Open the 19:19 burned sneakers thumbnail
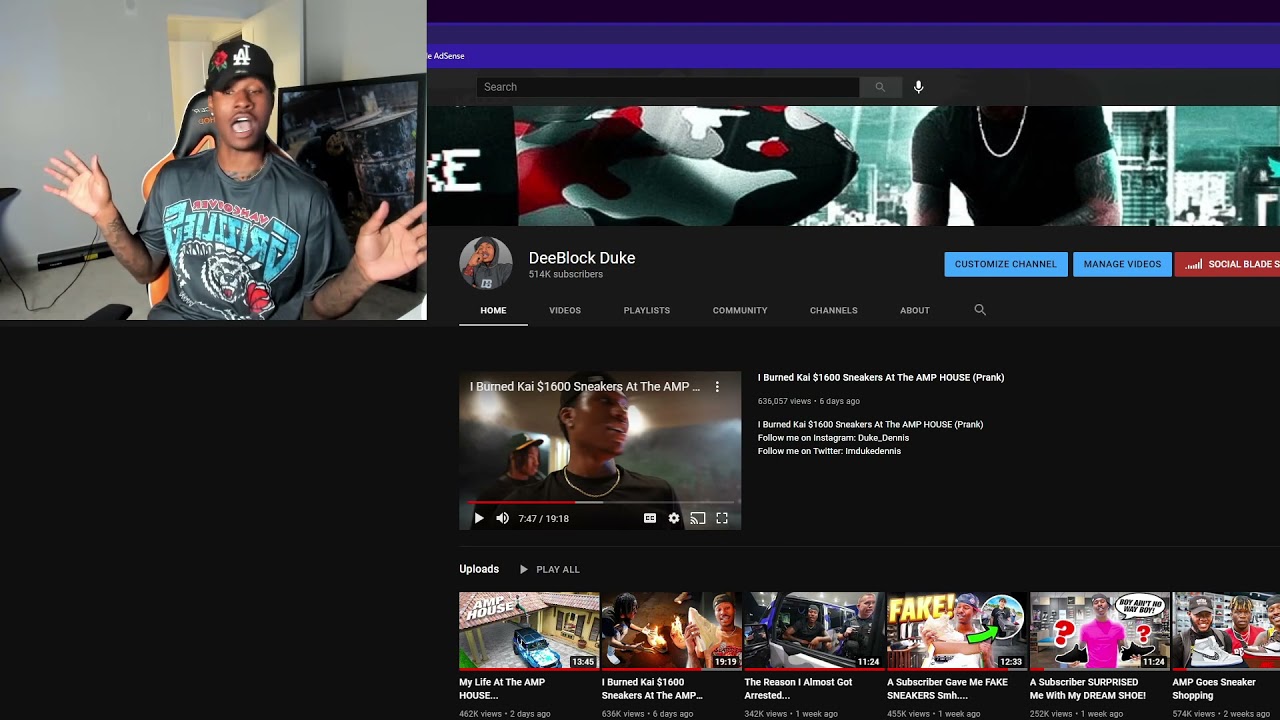This screenshot has height=720, width=1280. (x=672, y=630)
